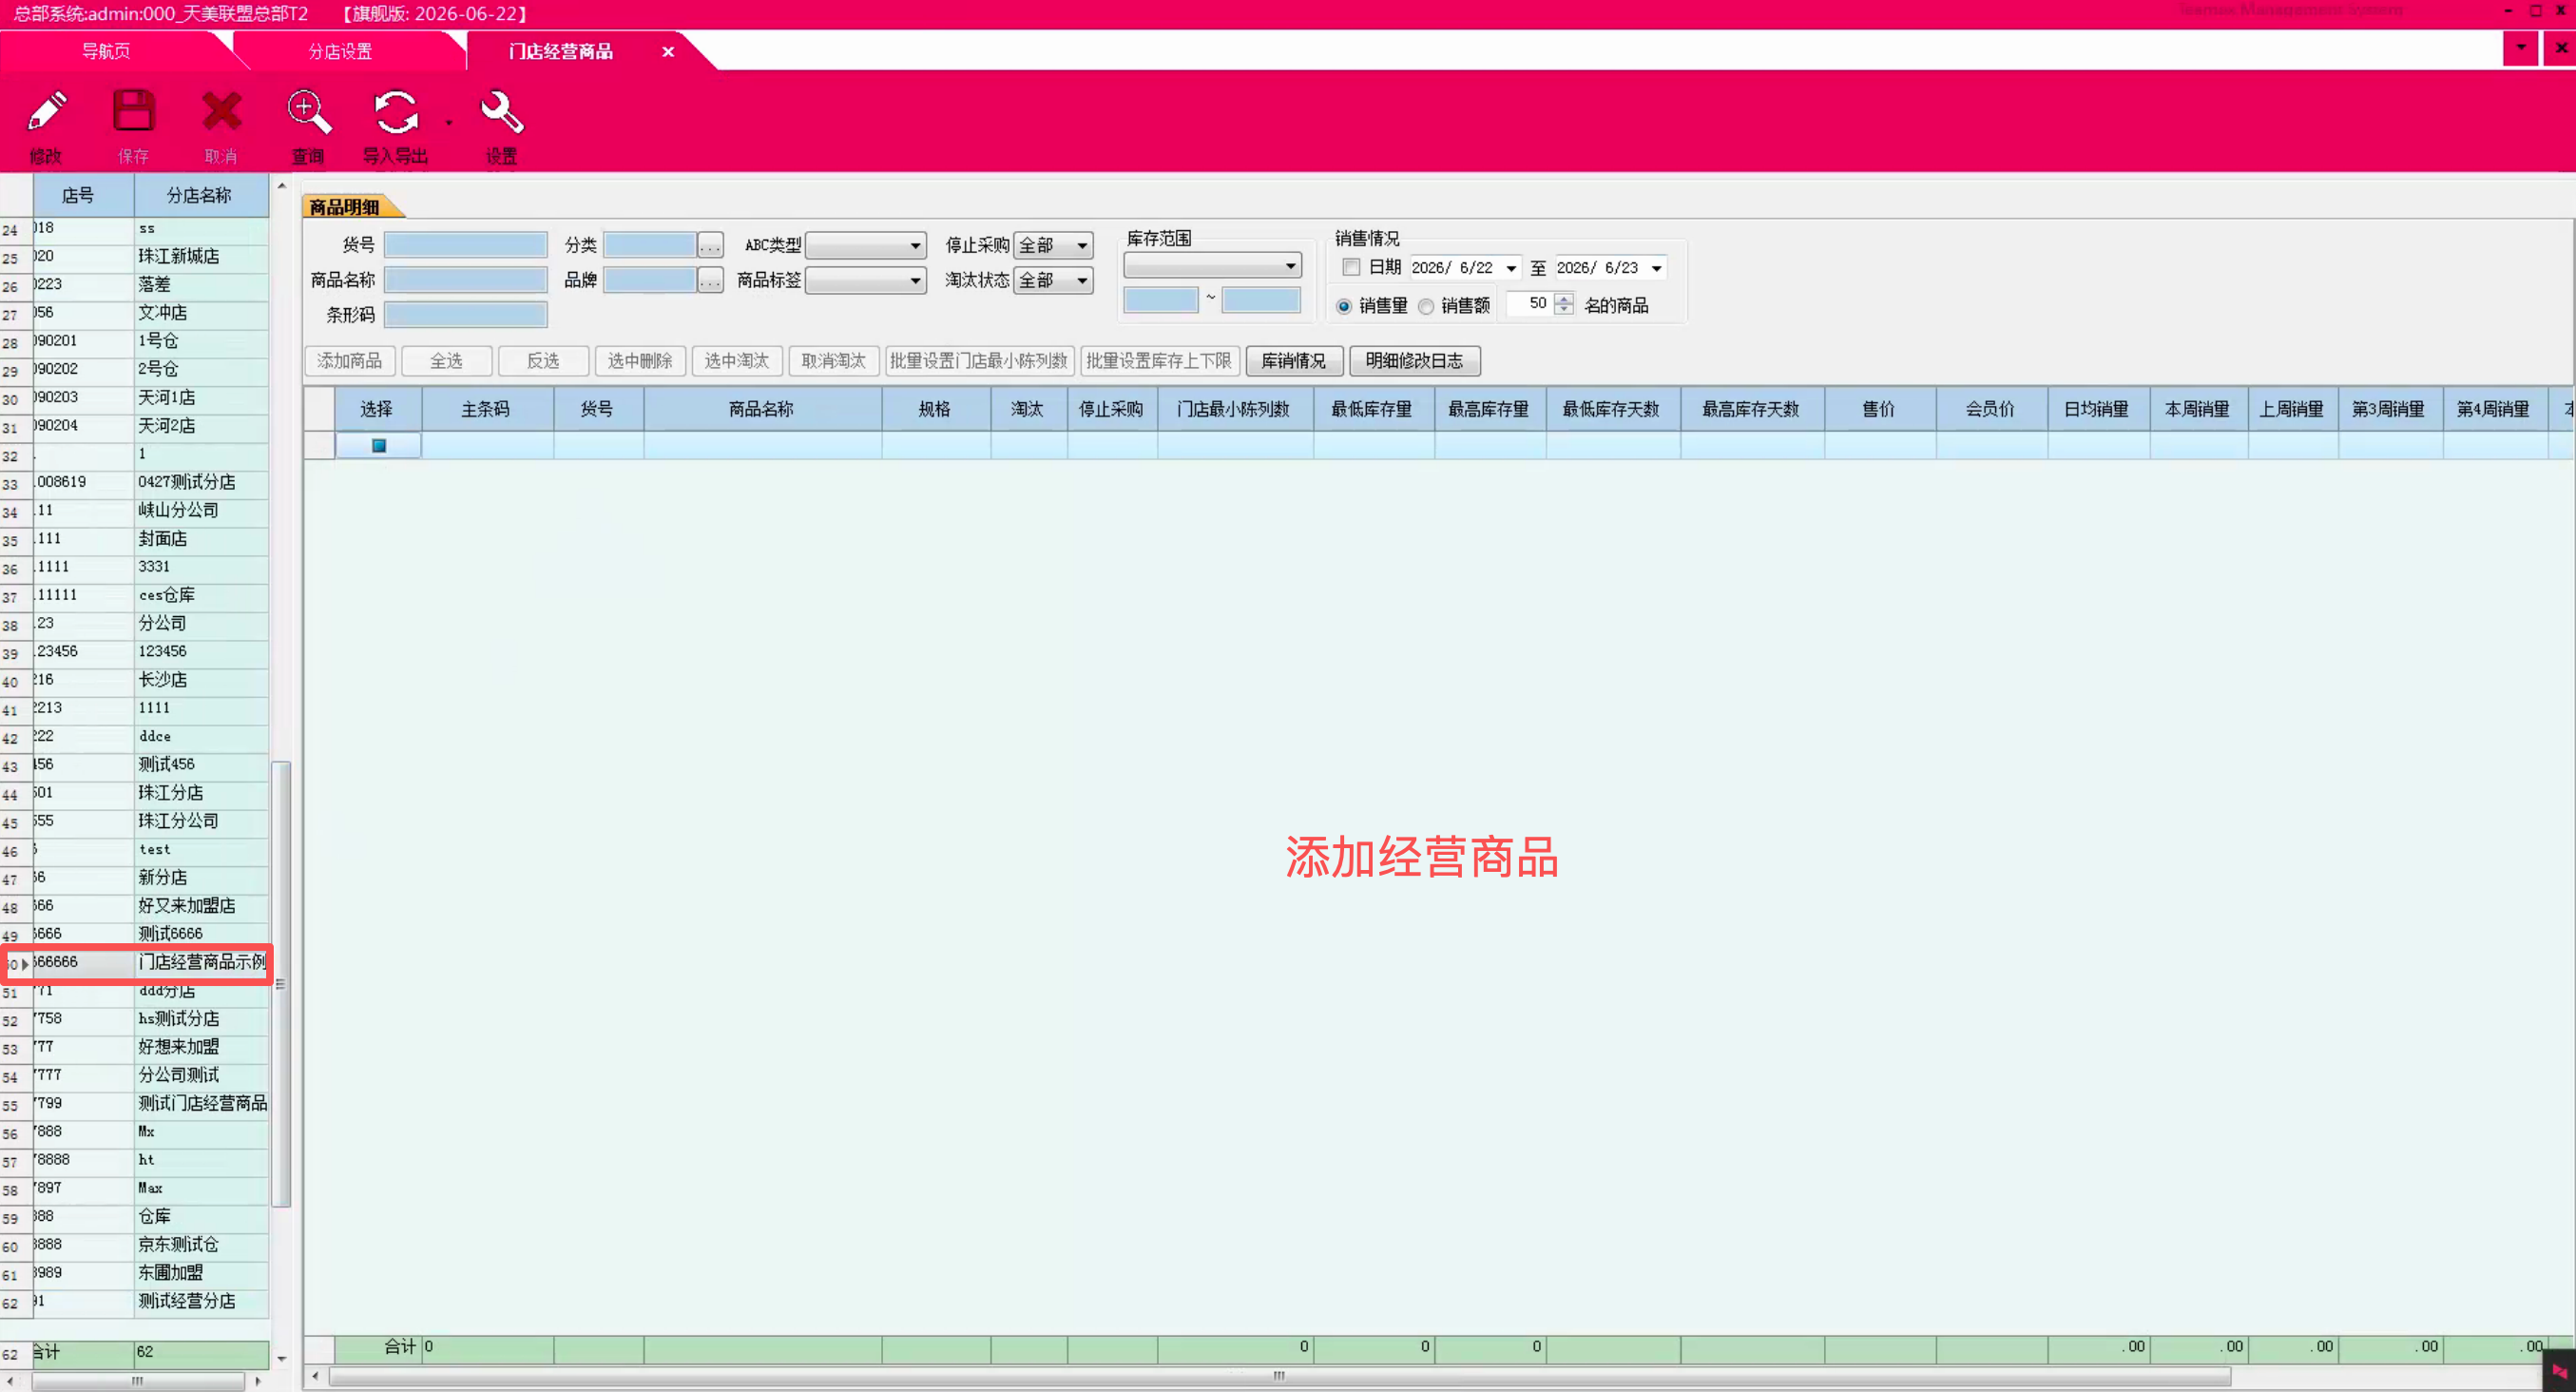Open the tab list dropdown at top right
Image resolution: width=2576 pixels, height=1392 pixels.
click(2520, 48)
